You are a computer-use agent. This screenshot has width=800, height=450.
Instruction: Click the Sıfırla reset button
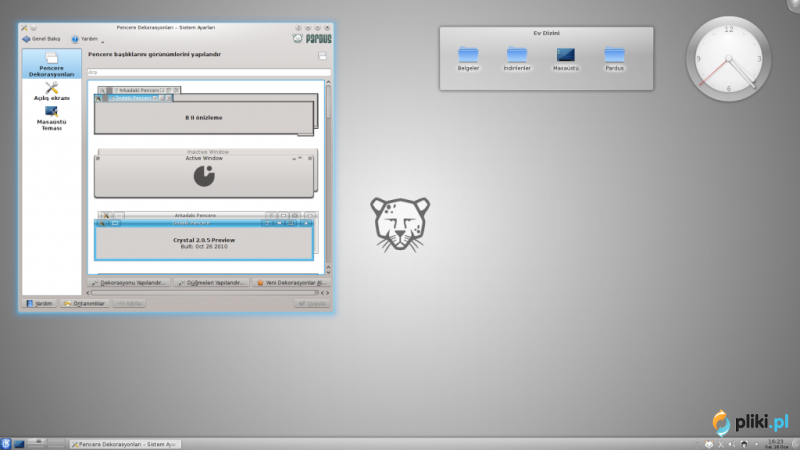coord(130,304)
